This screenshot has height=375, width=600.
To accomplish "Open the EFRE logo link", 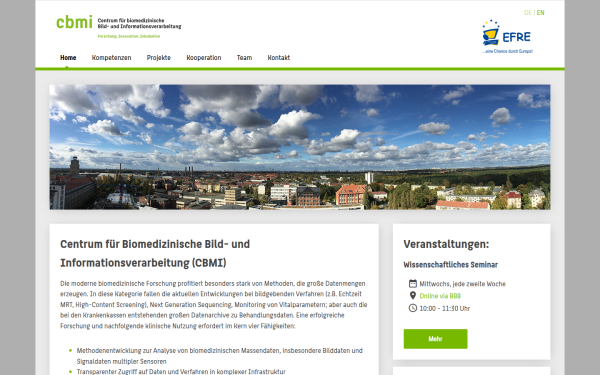I will (x=507, y=37).
